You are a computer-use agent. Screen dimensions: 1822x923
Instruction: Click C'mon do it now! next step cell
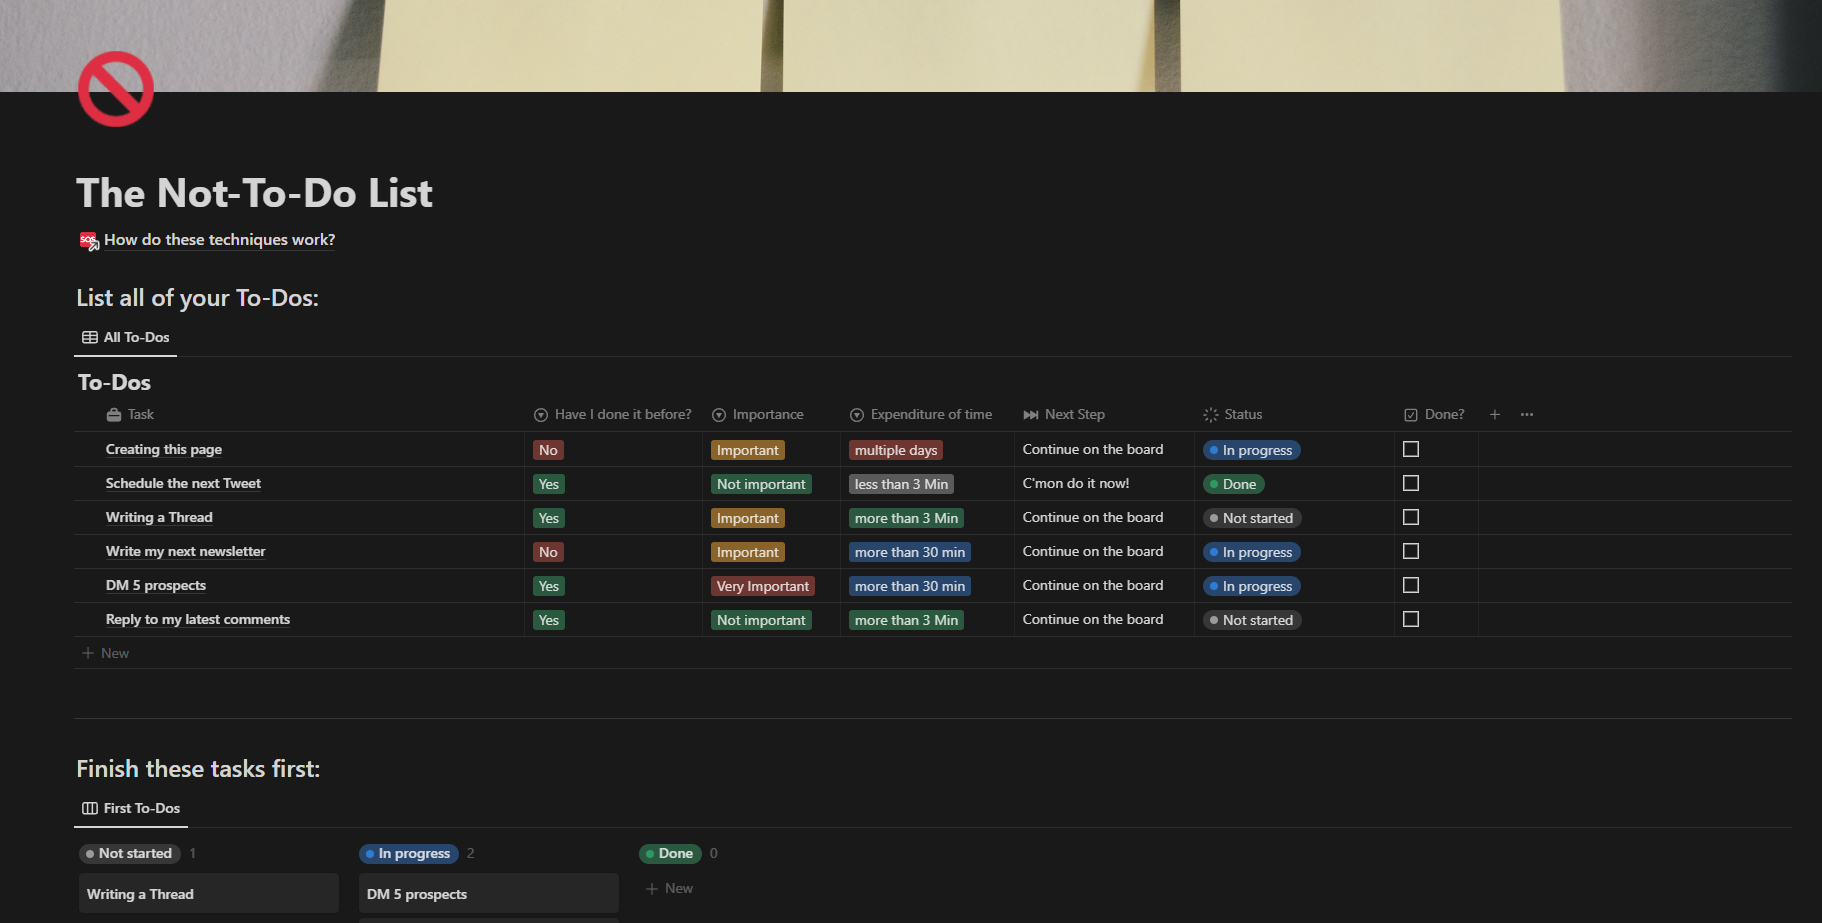tap(1076, 483)
